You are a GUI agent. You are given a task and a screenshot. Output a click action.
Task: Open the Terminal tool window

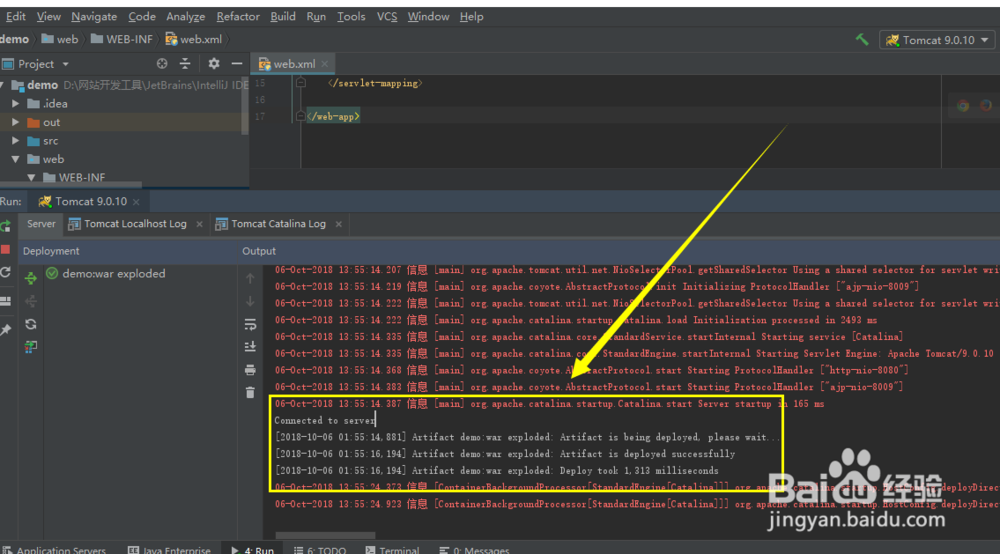tap(392, 550)
